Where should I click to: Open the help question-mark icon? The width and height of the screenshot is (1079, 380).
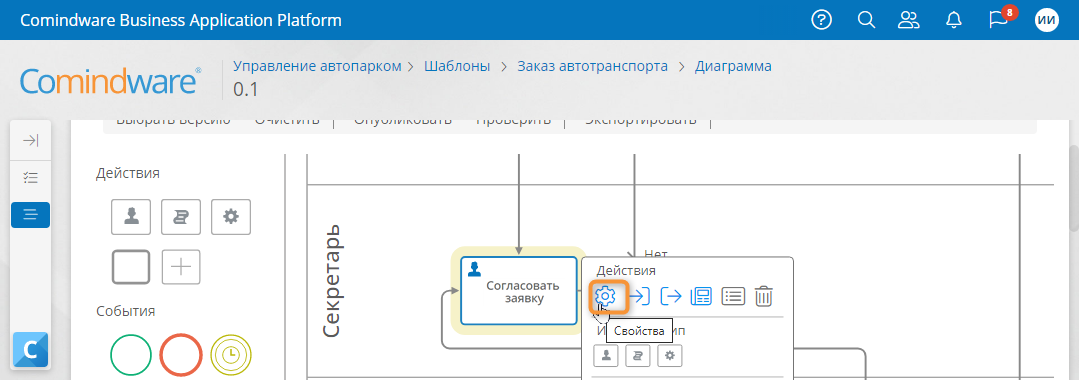pos(822,20)
